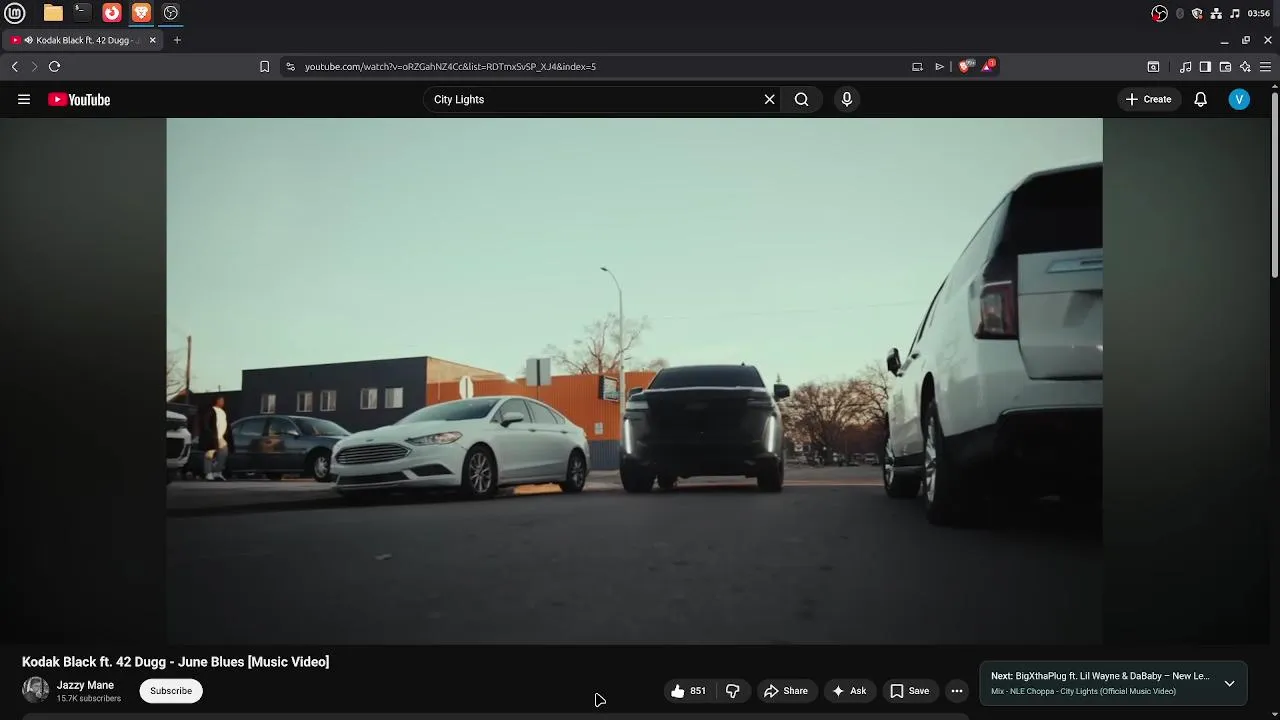Viewport: 1280px width, 720px height.
Task: Run search with magnifier button
Action: coord(802,99)
